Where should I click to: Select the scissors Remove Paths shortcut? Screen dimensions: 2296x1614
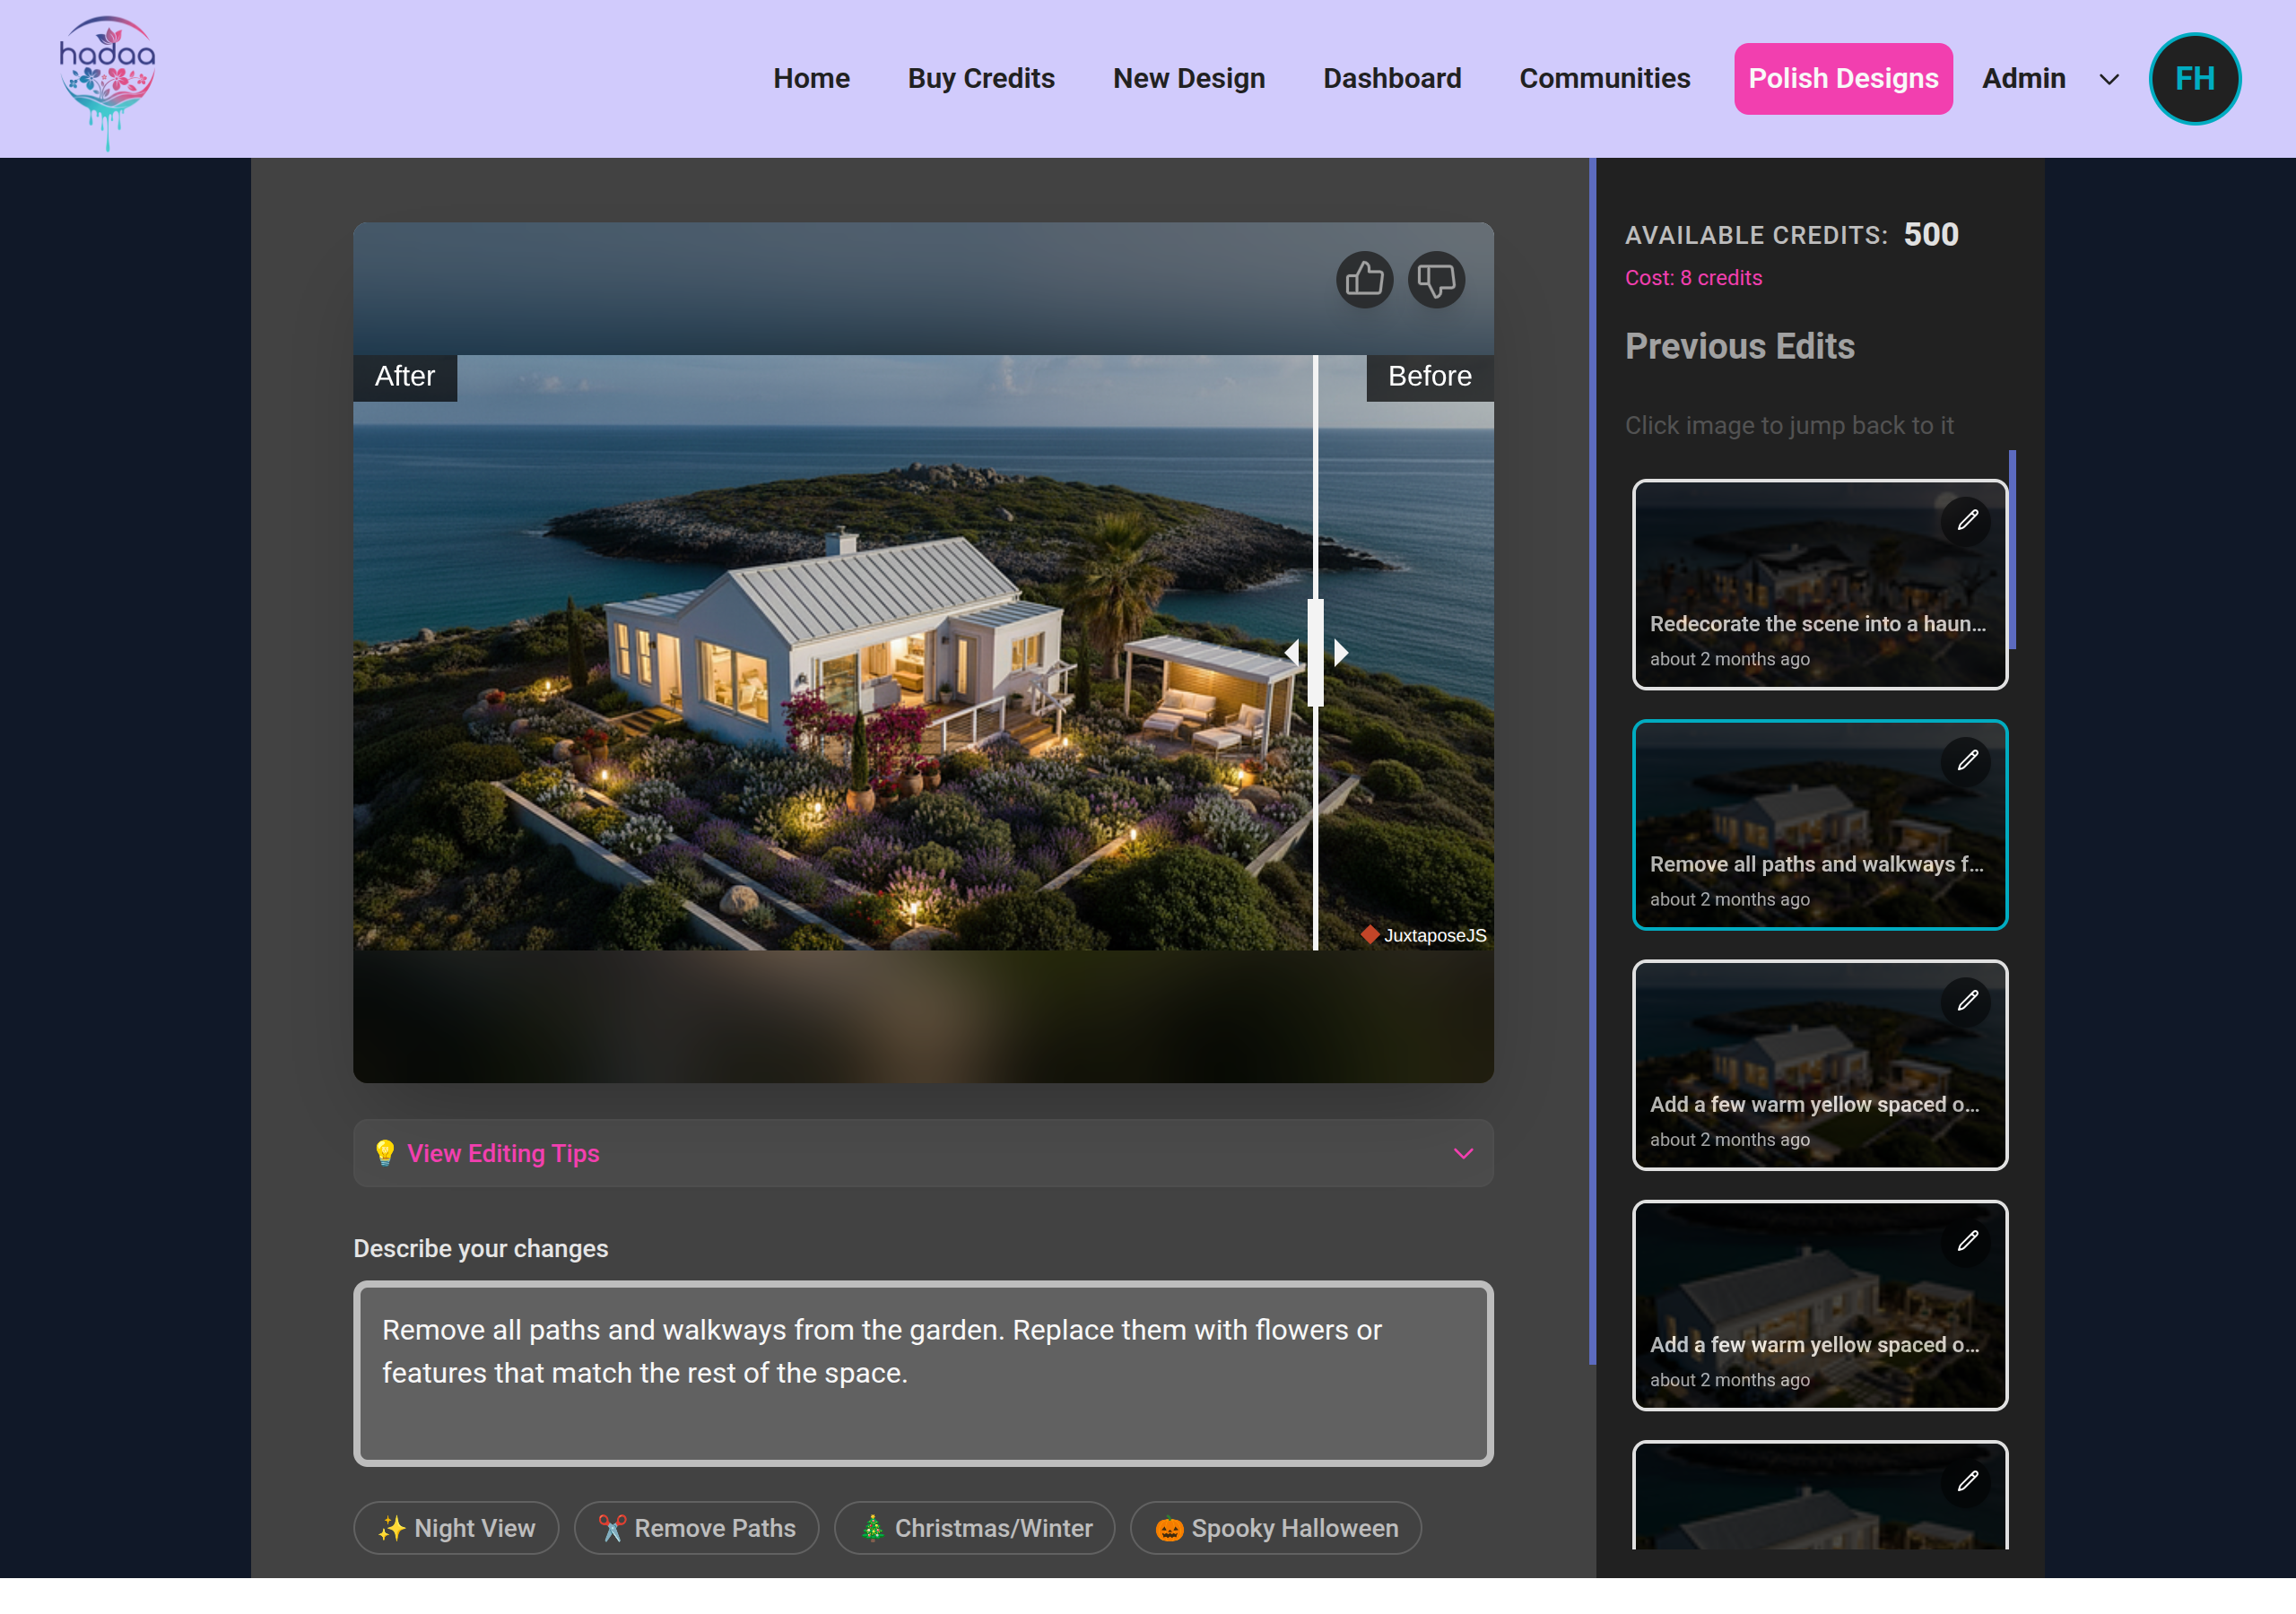click(x=697, y=1528)
